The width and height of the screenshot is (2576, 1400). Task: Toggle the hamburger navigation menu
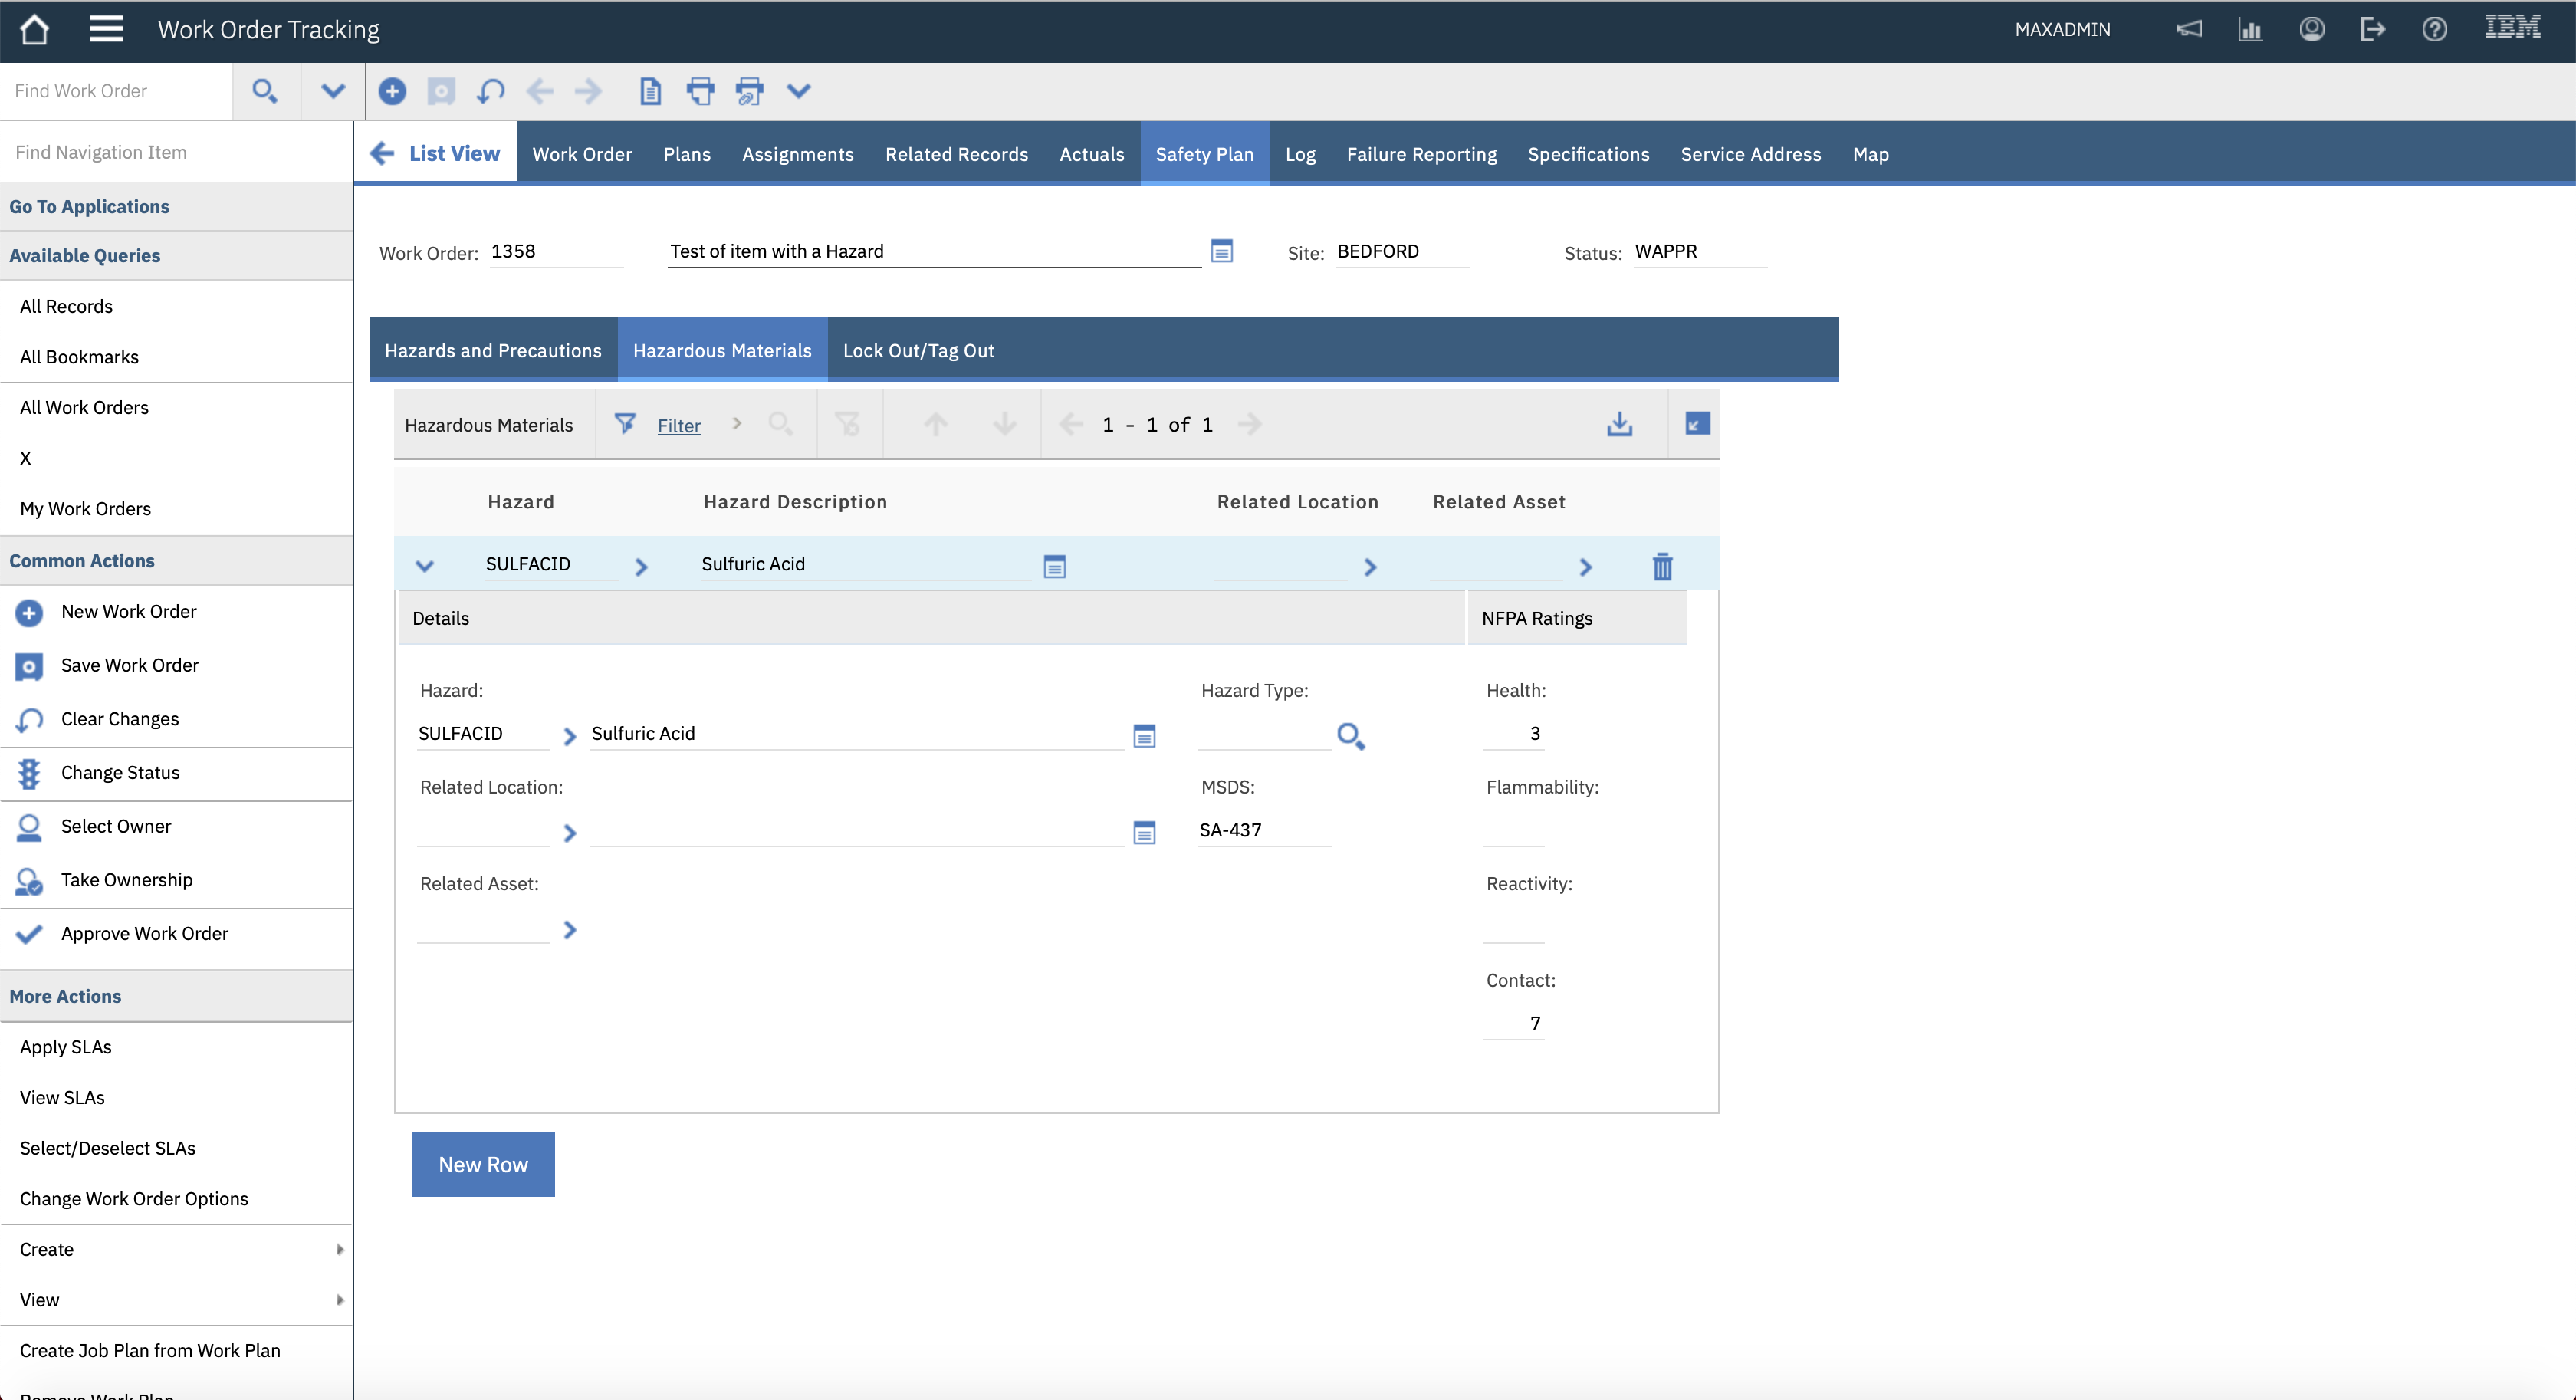coord(106,30)
